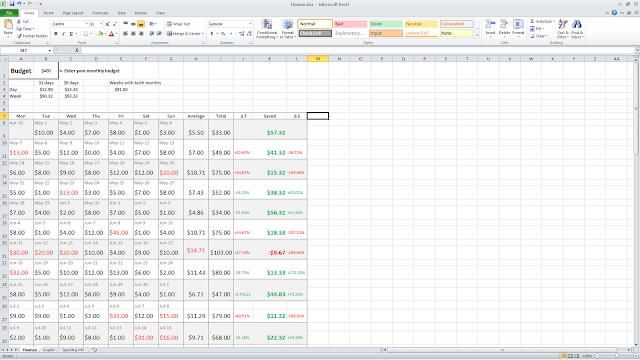Image resolution: width=640 pixels, height=360 pixels.
Task: Open the Spending info worksheet tab
Action: tap(73, 350)
